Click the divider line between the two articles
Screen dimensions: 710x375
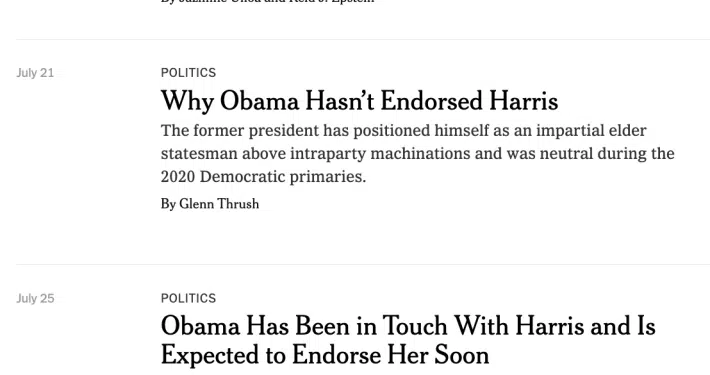(x=363, y=264)
